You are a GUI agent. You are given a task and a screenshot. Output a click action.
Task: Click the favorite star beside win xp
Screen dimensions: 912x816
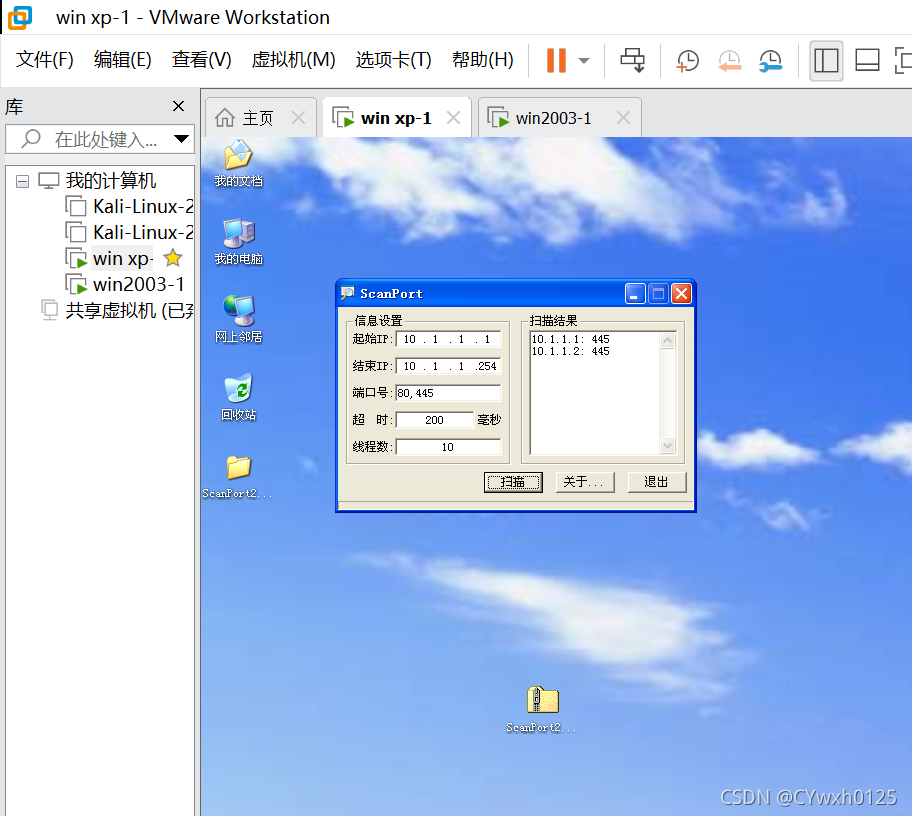click(173, 257)
